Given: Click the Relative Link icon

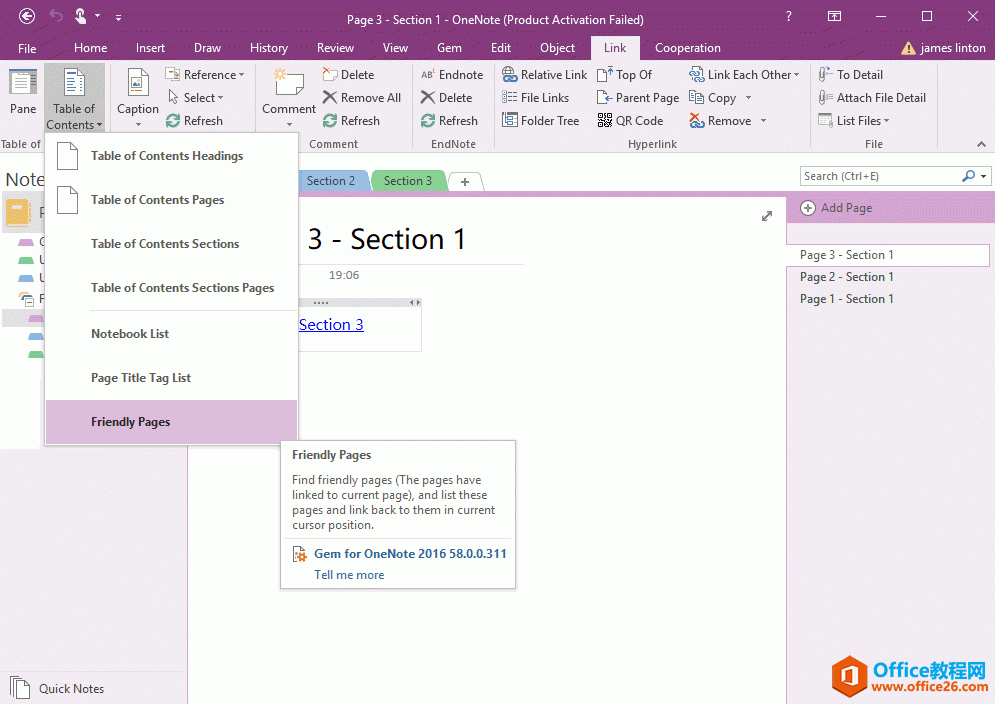Looking at the screenshot, I should [510, 75].
